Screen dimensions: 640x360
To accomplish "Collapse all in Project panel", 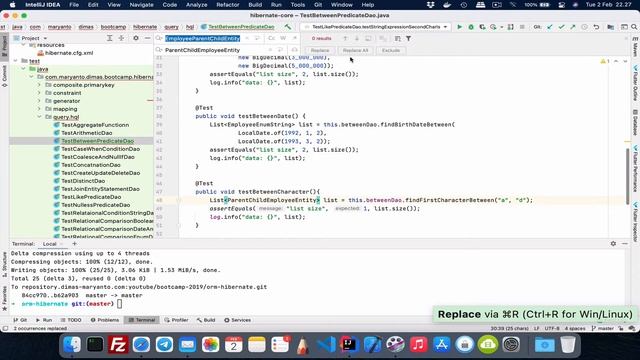I will 121,38.
